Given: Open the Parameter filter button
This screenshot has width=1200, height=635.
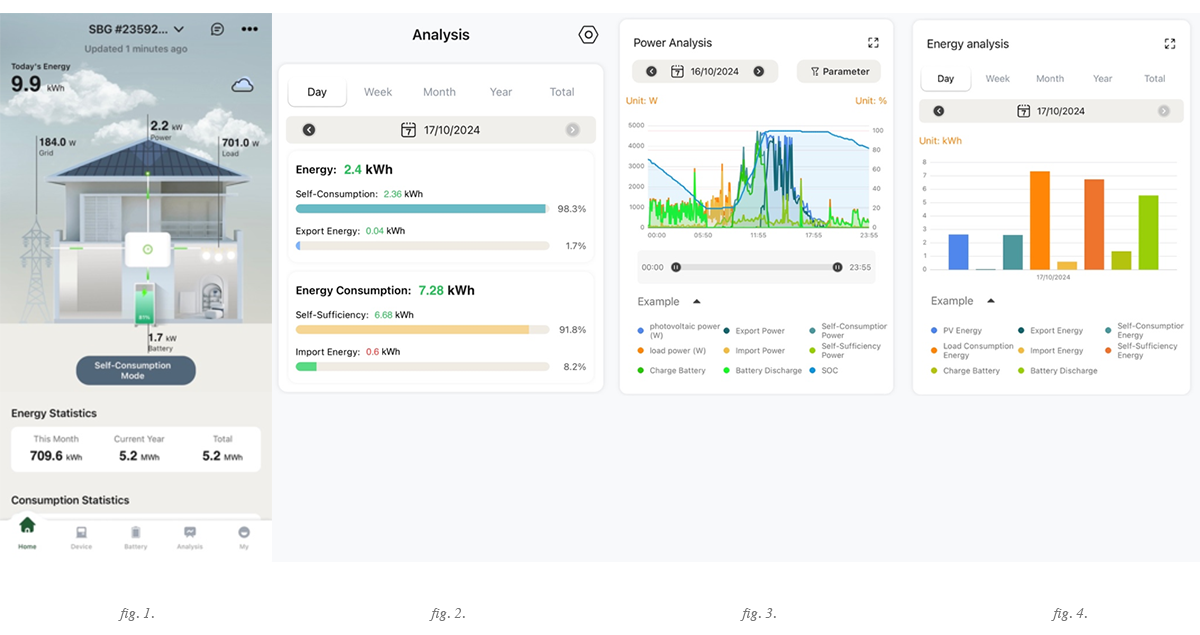Looking at the screenshot, I should click(x=839, y=71).
